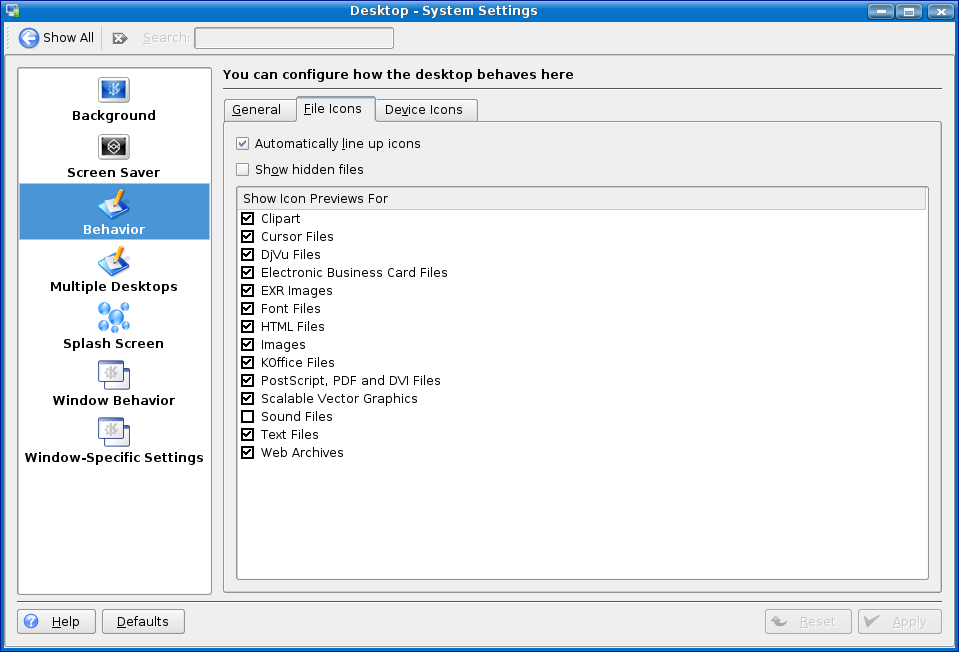Click into the Search input field
959x652 pixels.
click(x=294, y=38)
